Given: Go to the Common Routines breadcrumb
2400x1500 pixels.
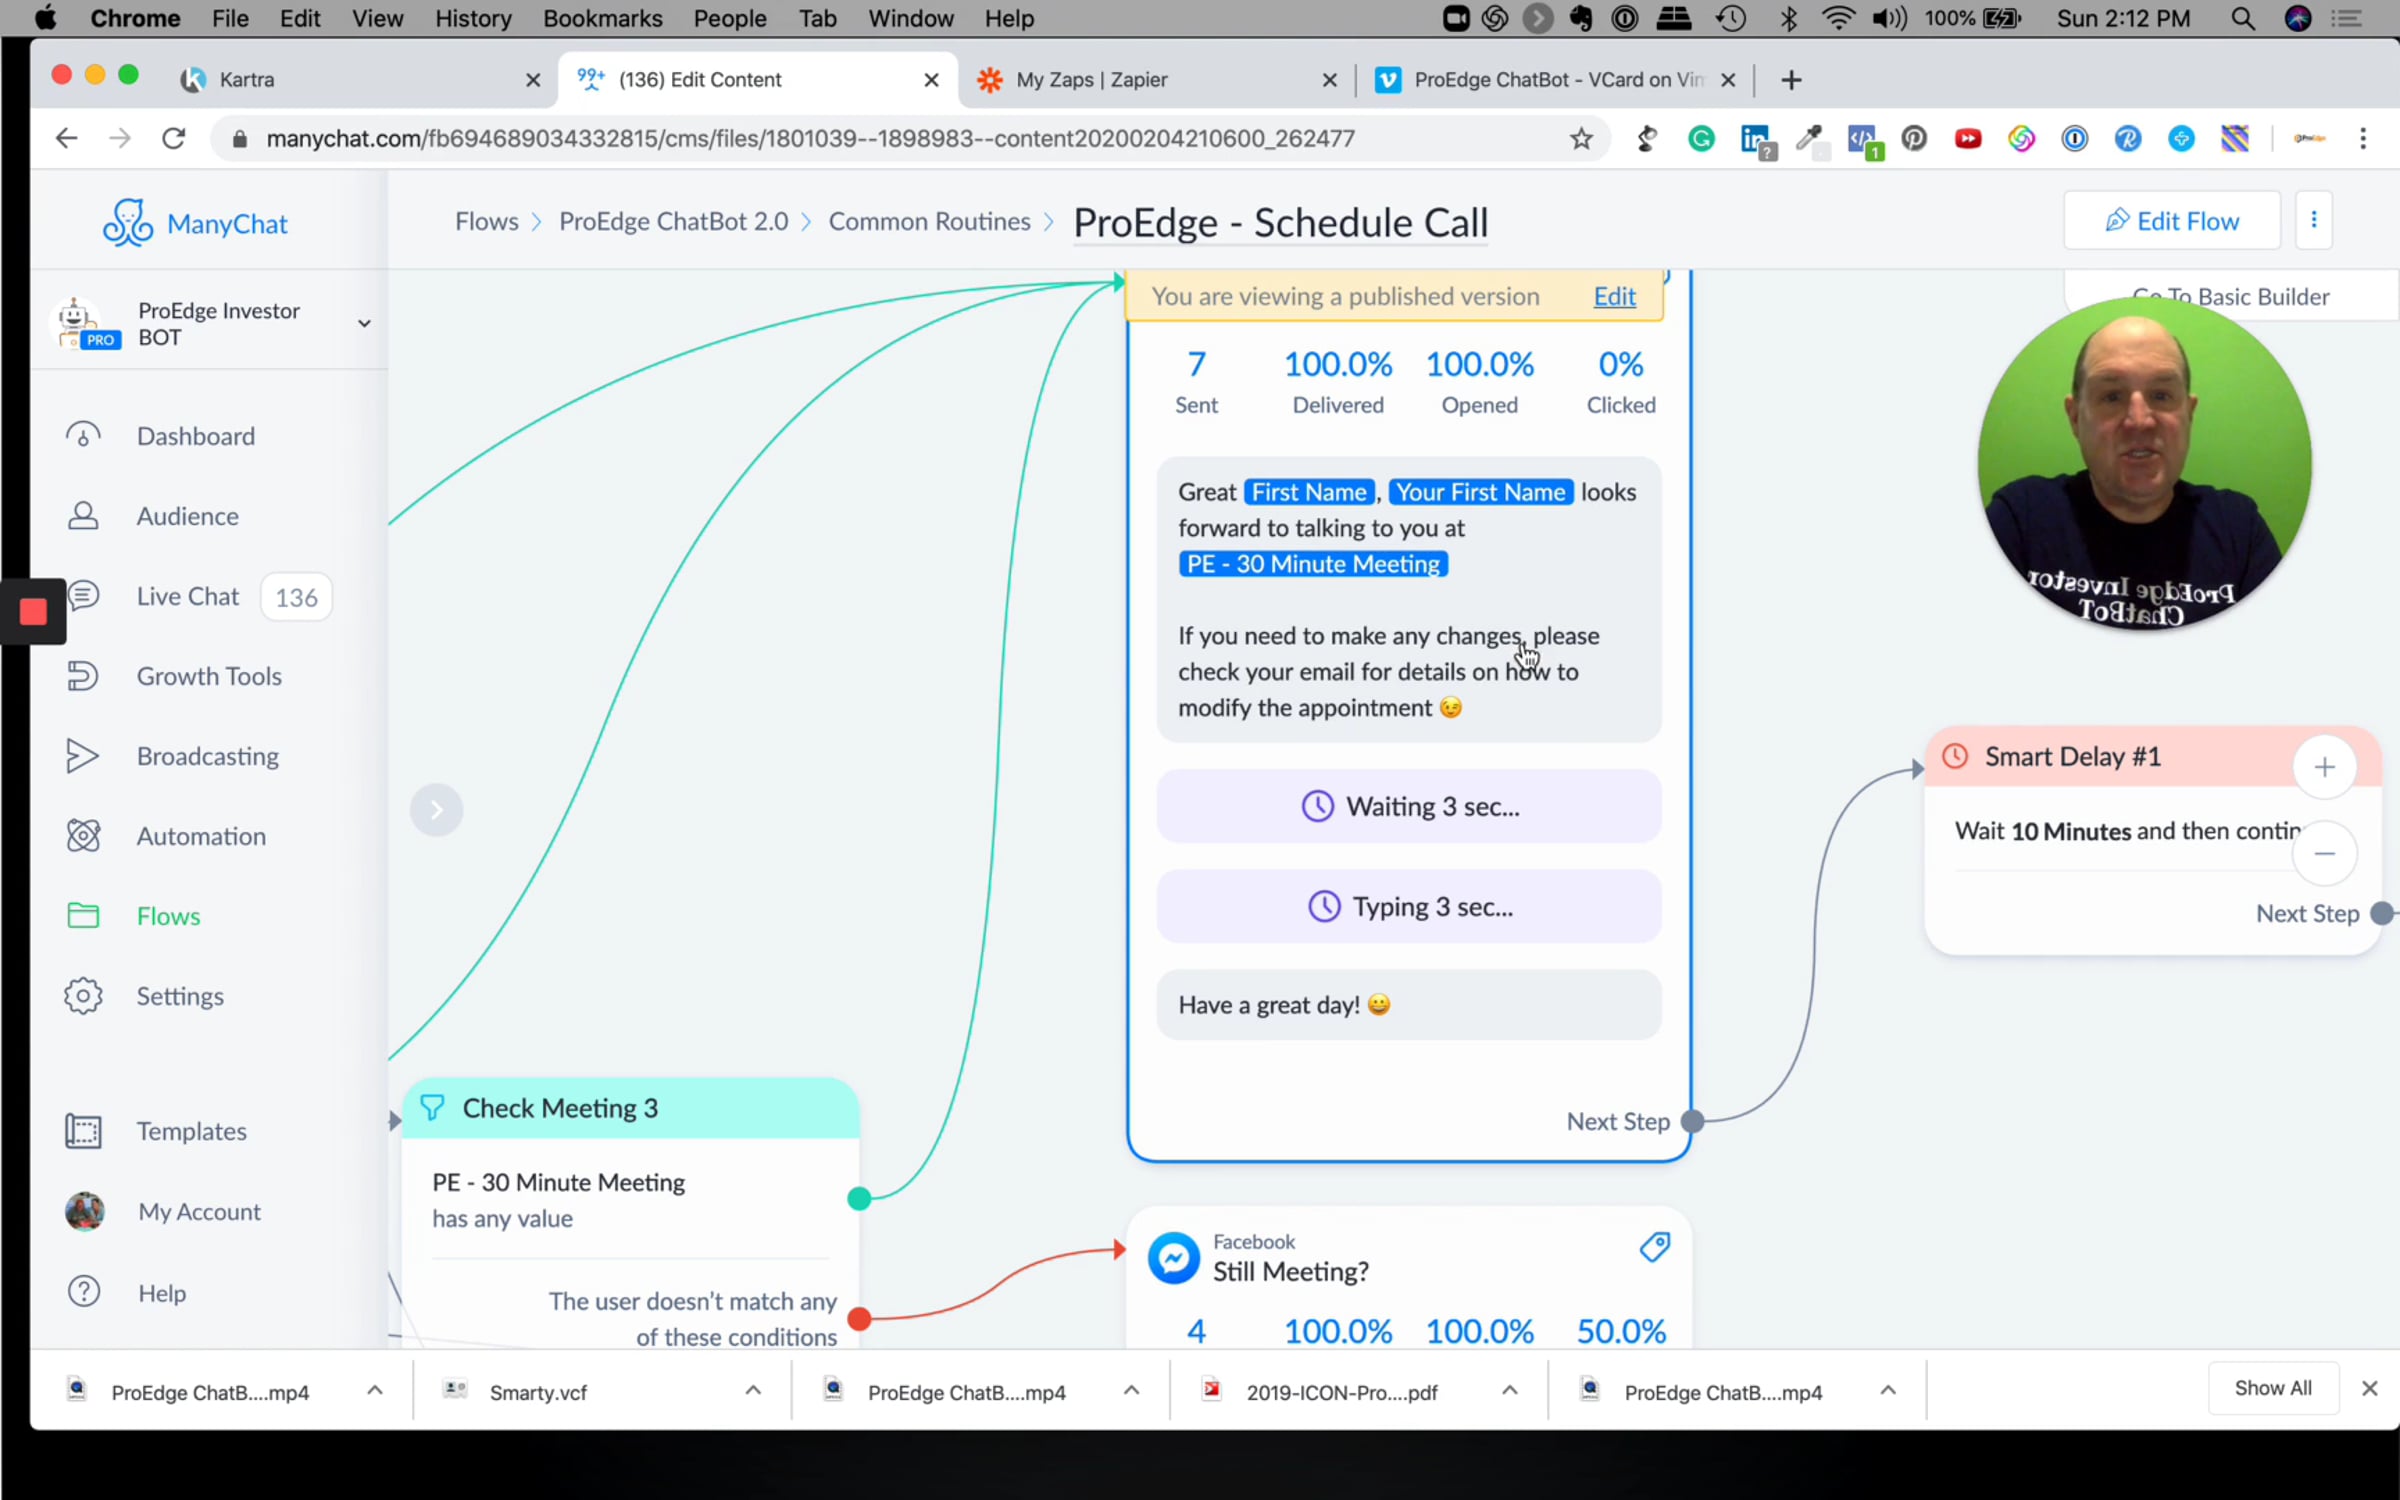Looking at the screenshot, I should point(928,221).
